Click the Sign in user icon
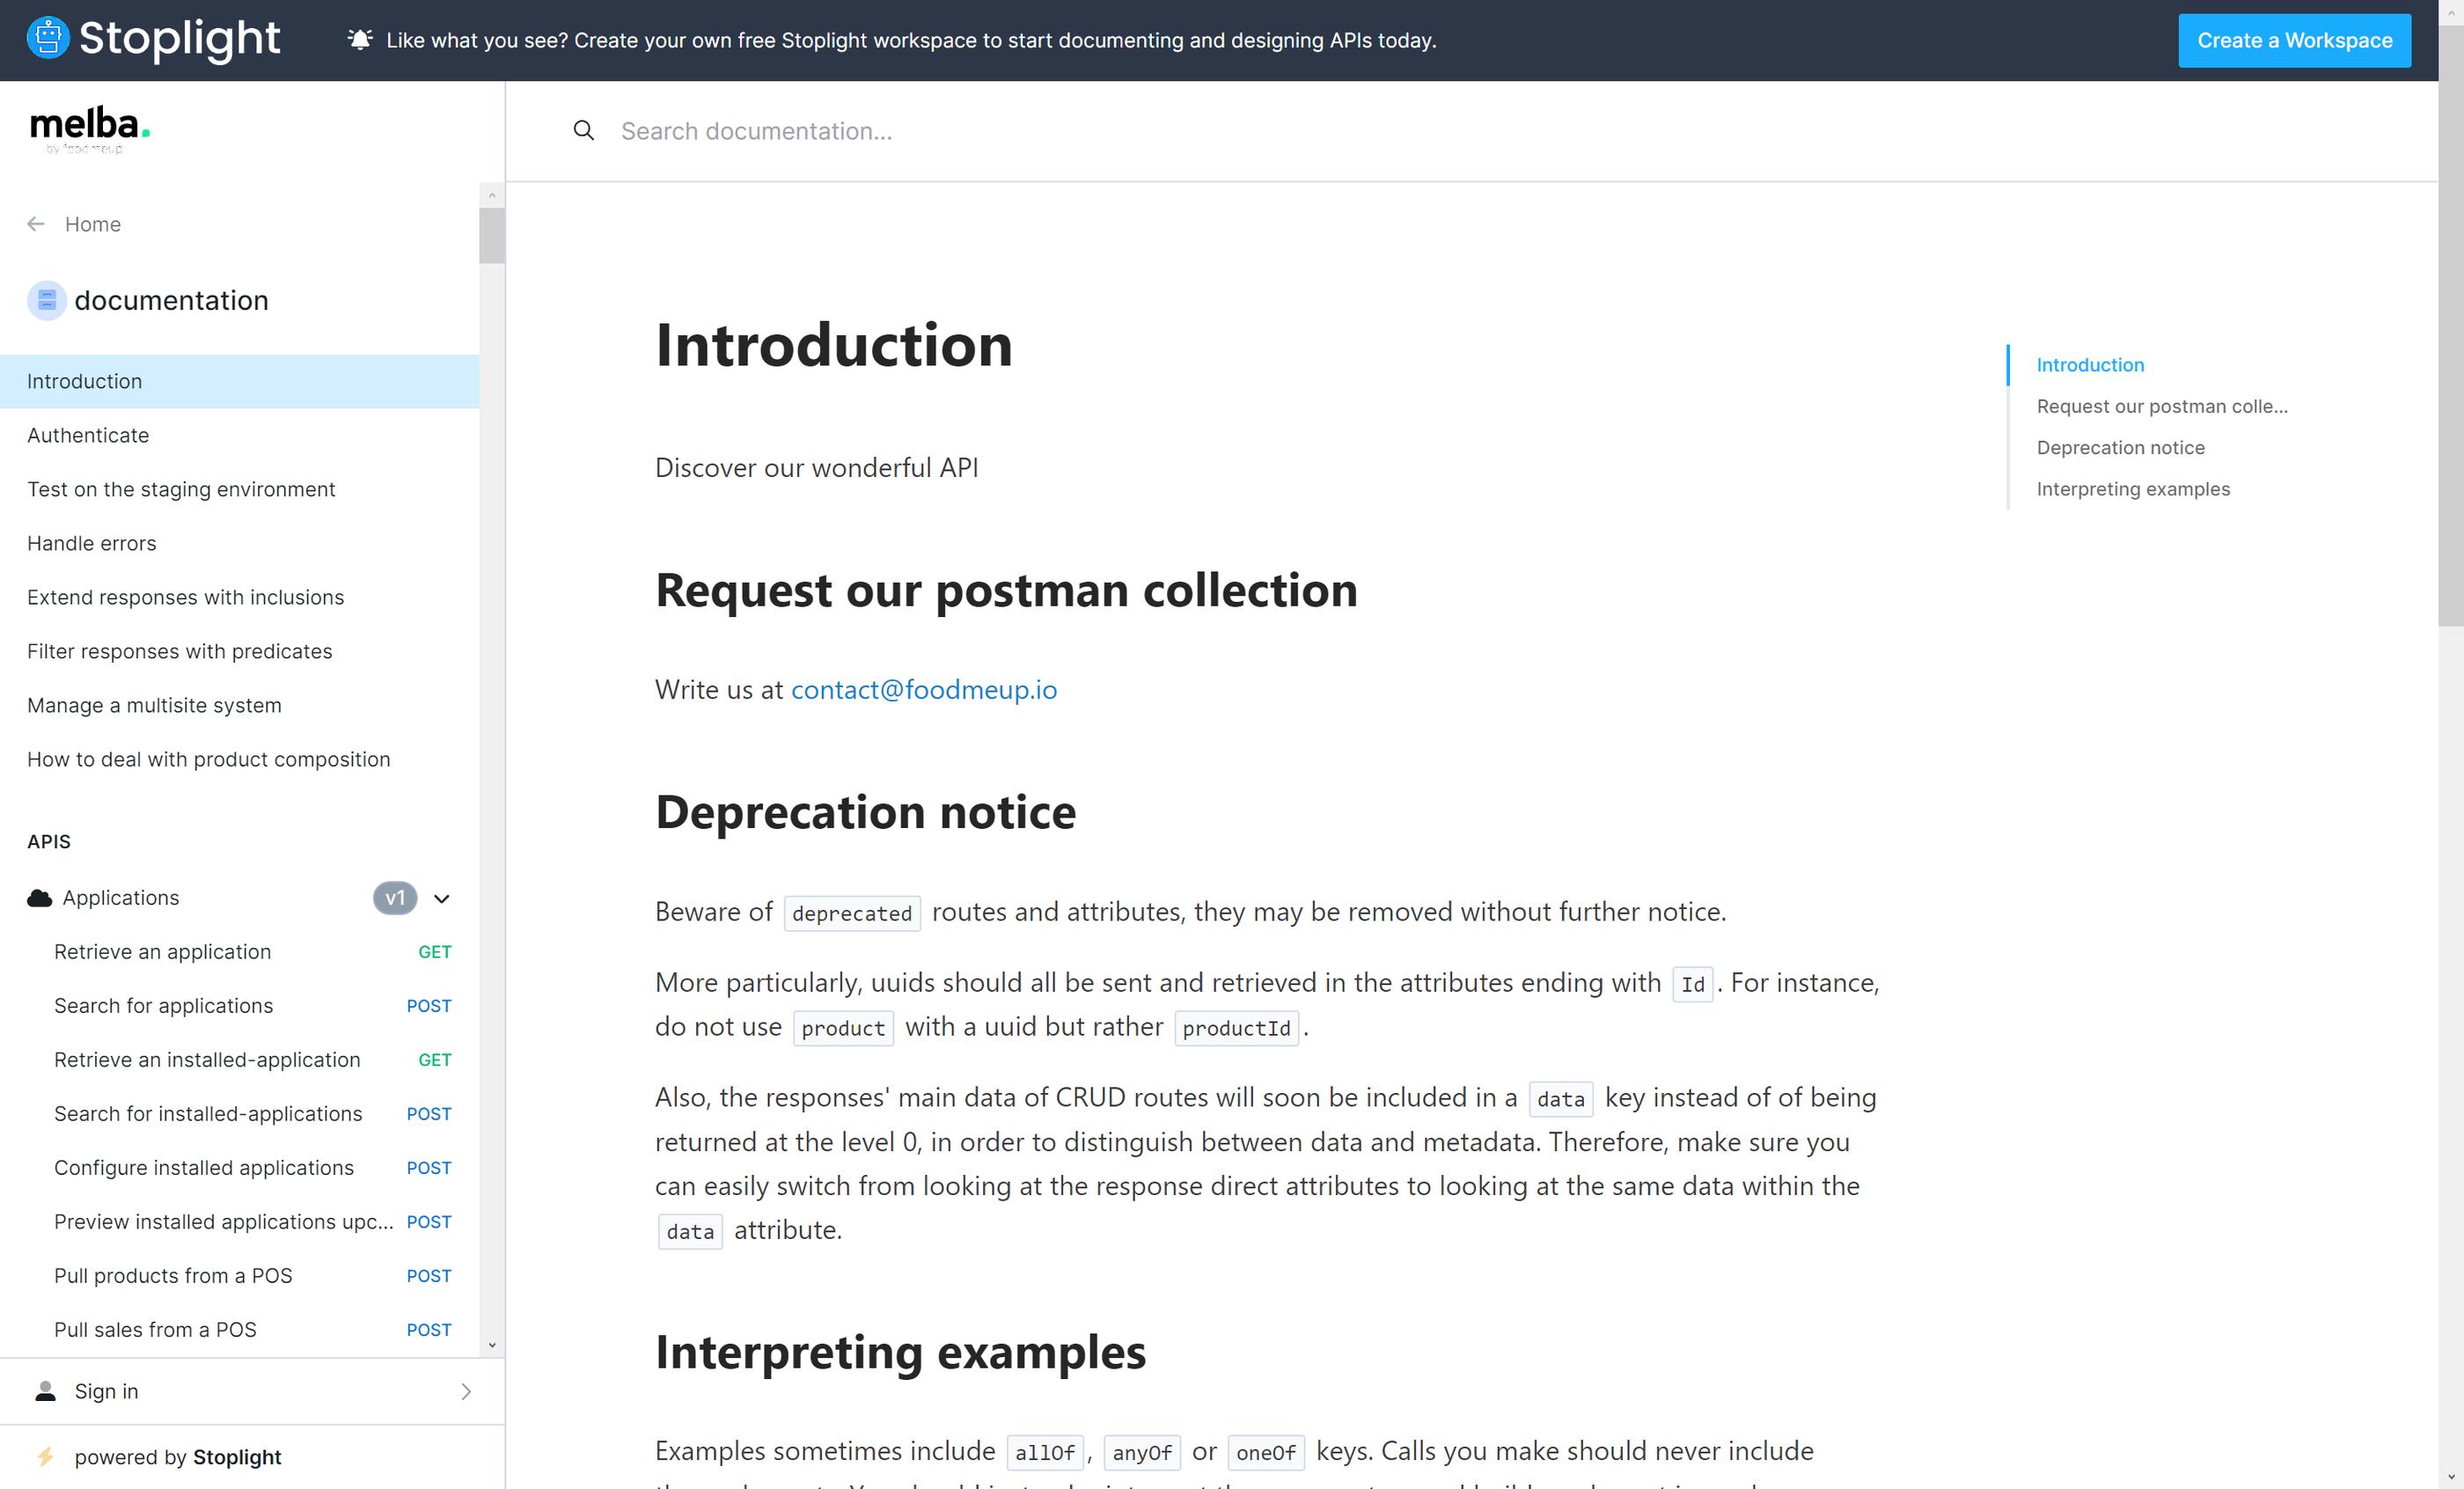 [46, 1391]
